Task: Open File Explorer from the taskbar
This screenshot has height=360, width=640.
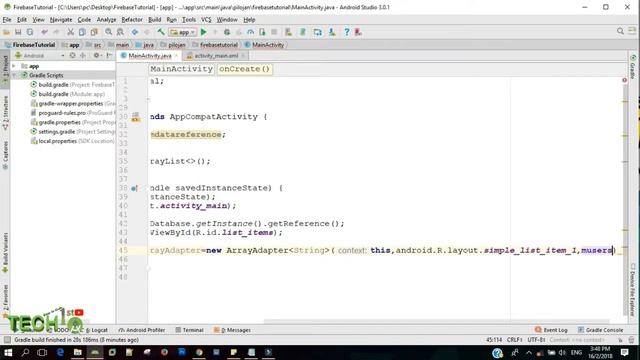Action: pos(78,352)
